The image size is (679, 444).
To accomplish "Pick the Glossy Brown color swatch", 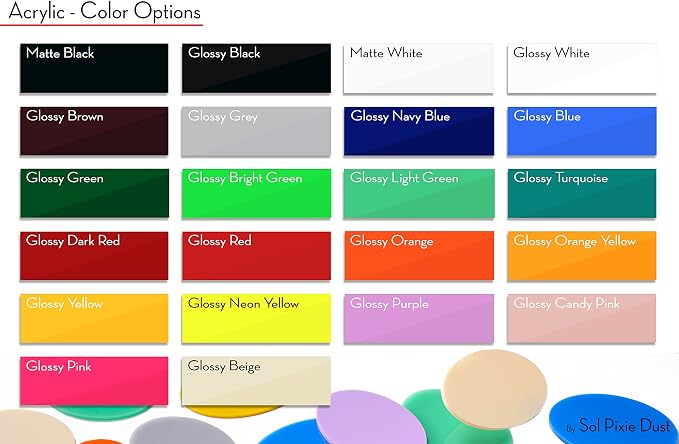I will 94,131.
